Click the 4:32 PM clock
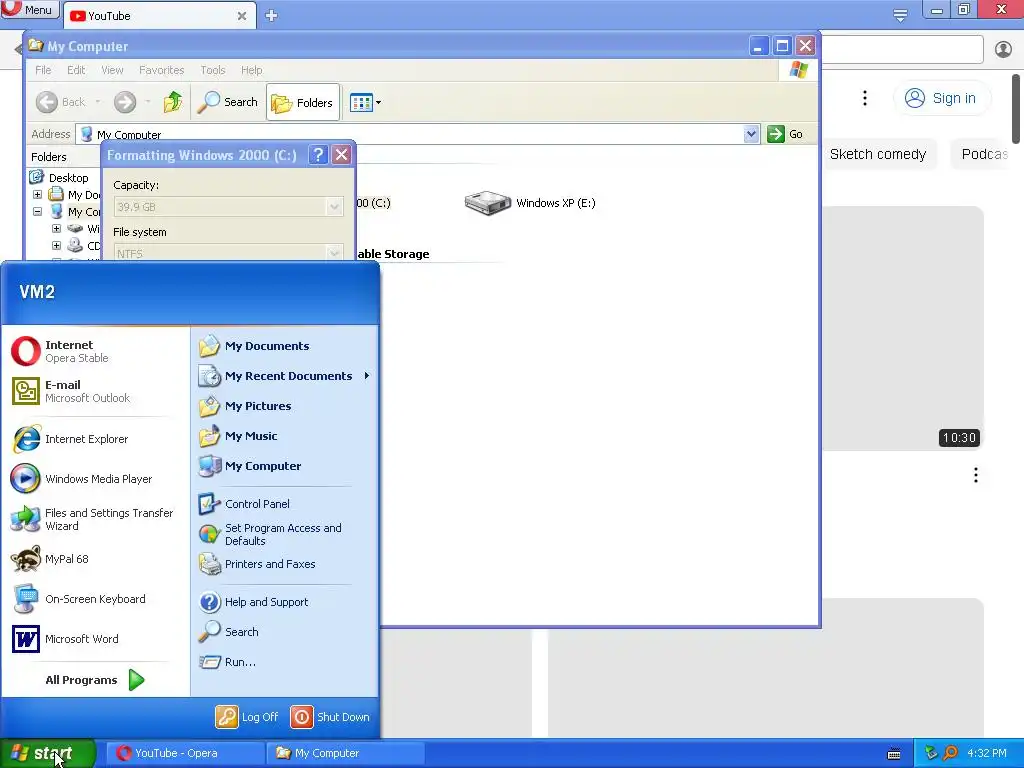 pyautogui.click(x=987, y=753)
